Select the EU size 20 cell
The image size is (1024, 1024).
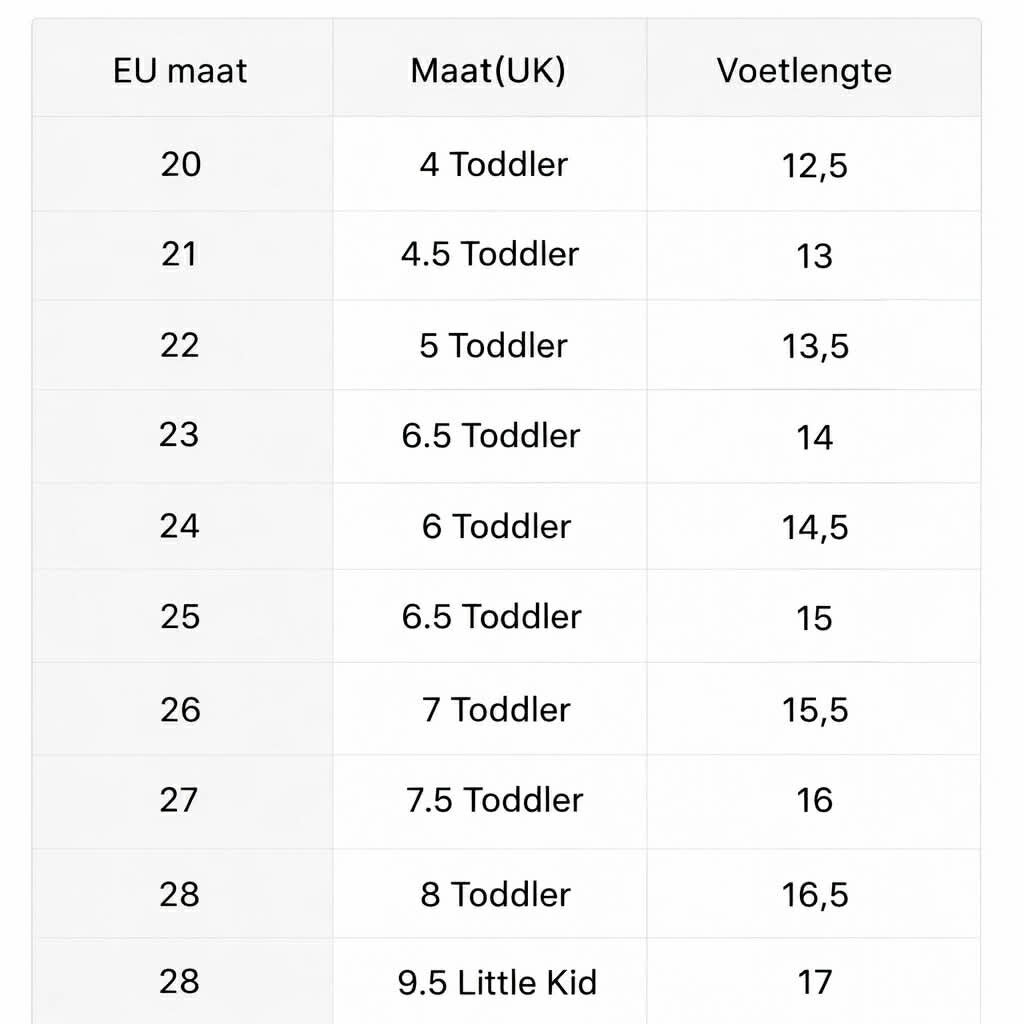pos(181,164)
